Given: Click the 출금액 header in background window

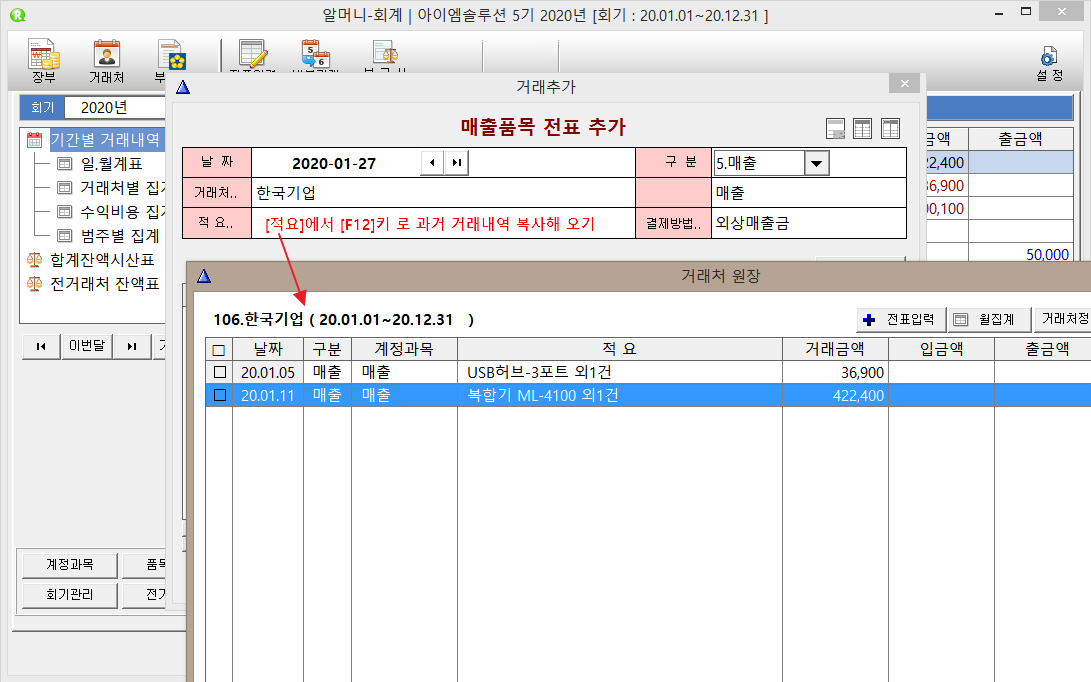Looking at the screenshot, I should point(1020,139).
